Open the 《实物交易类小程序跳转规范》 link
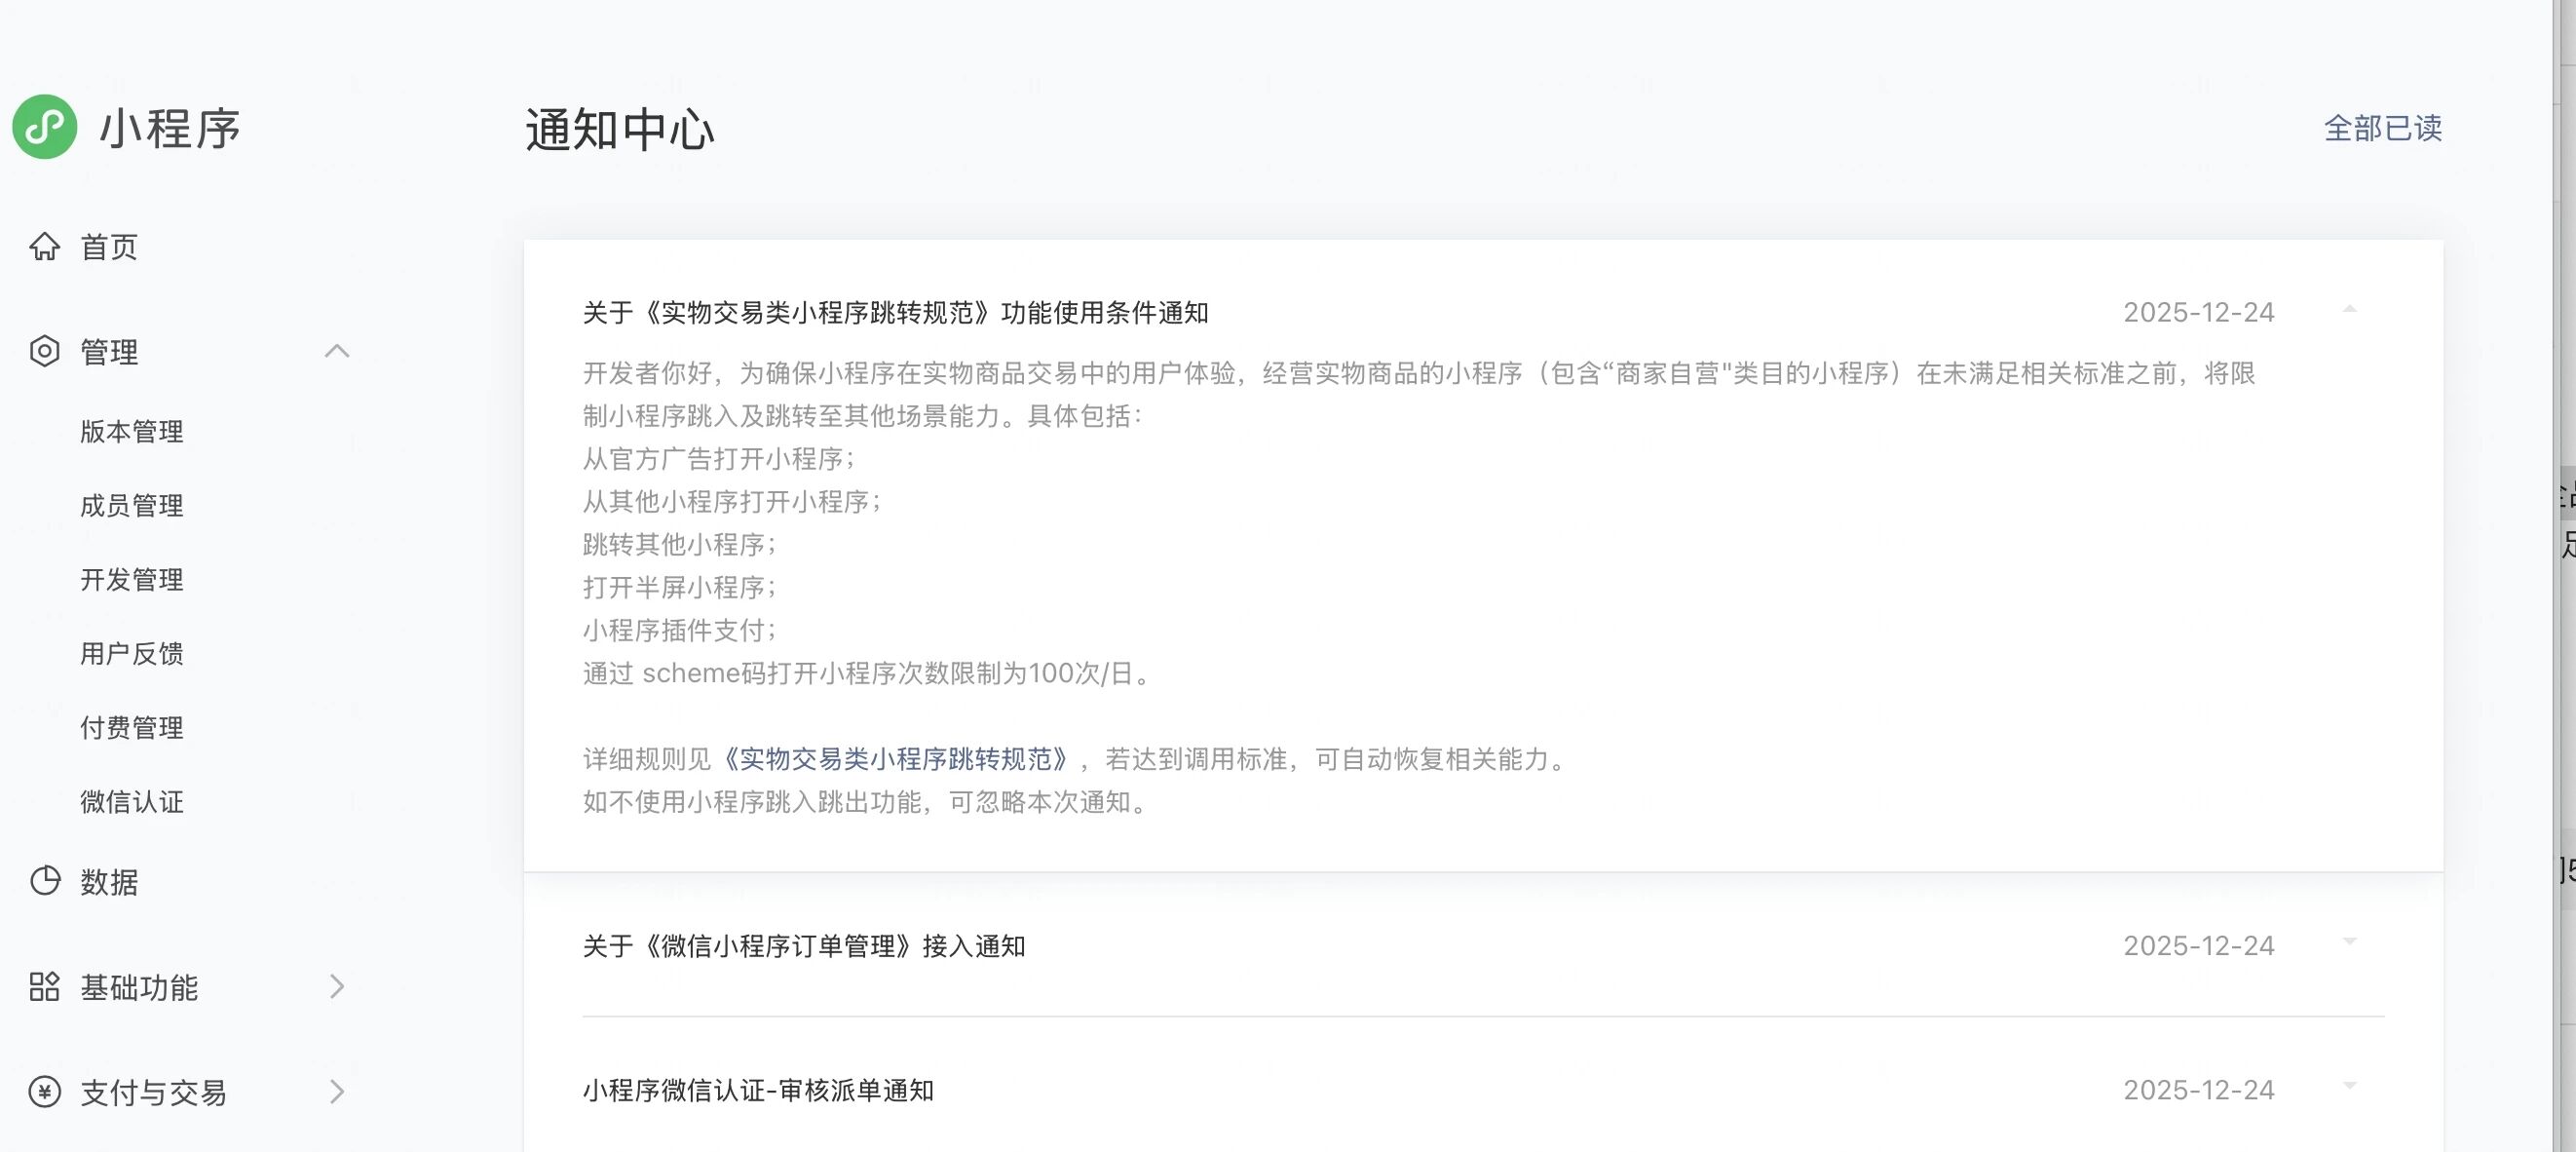This screenshot has height=1152, width=2576. click(895, 759)
